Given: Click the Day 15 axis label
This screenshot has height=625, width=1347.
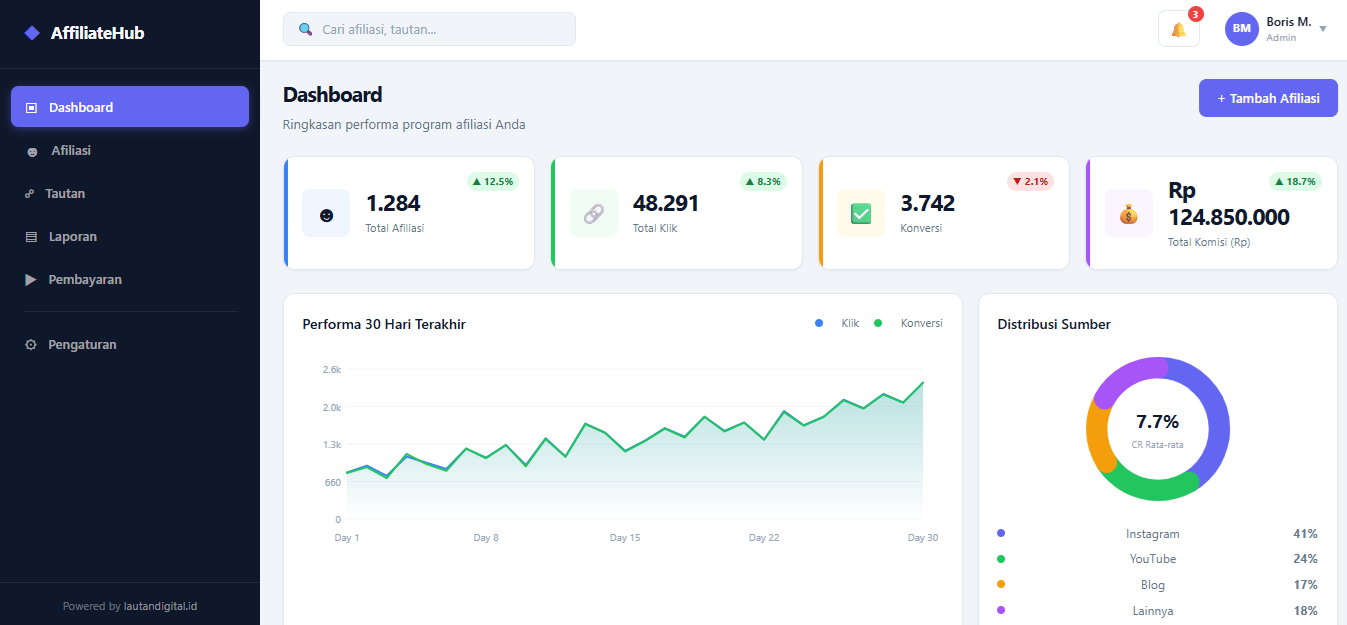Looking at the screenshot, I should click(625, 538).
